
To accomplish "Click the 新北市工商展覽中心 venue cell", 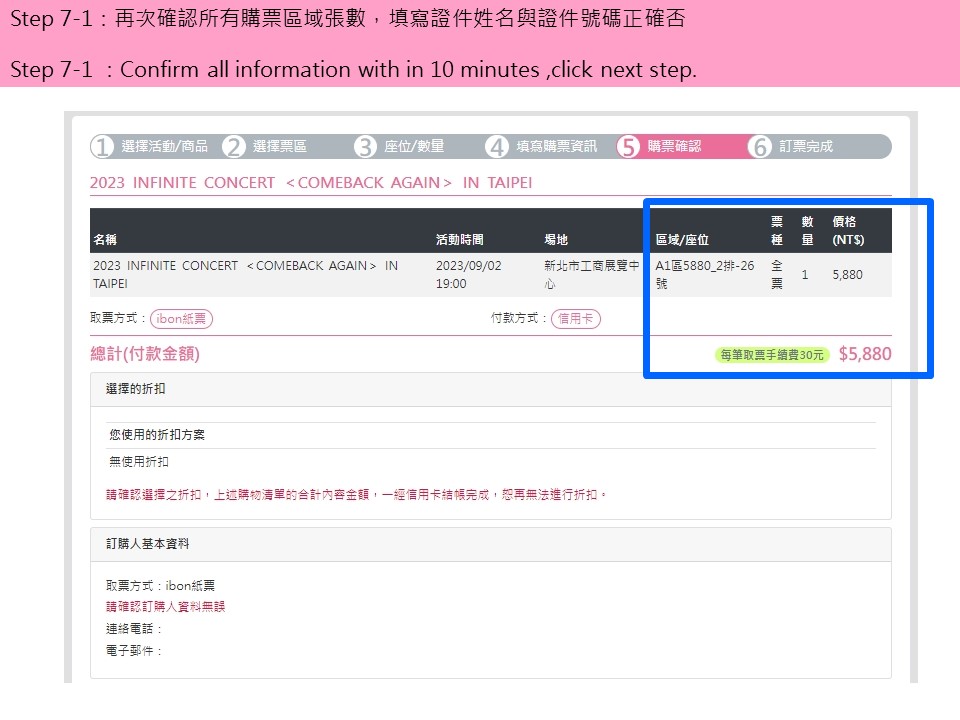I will click(591, 275).
